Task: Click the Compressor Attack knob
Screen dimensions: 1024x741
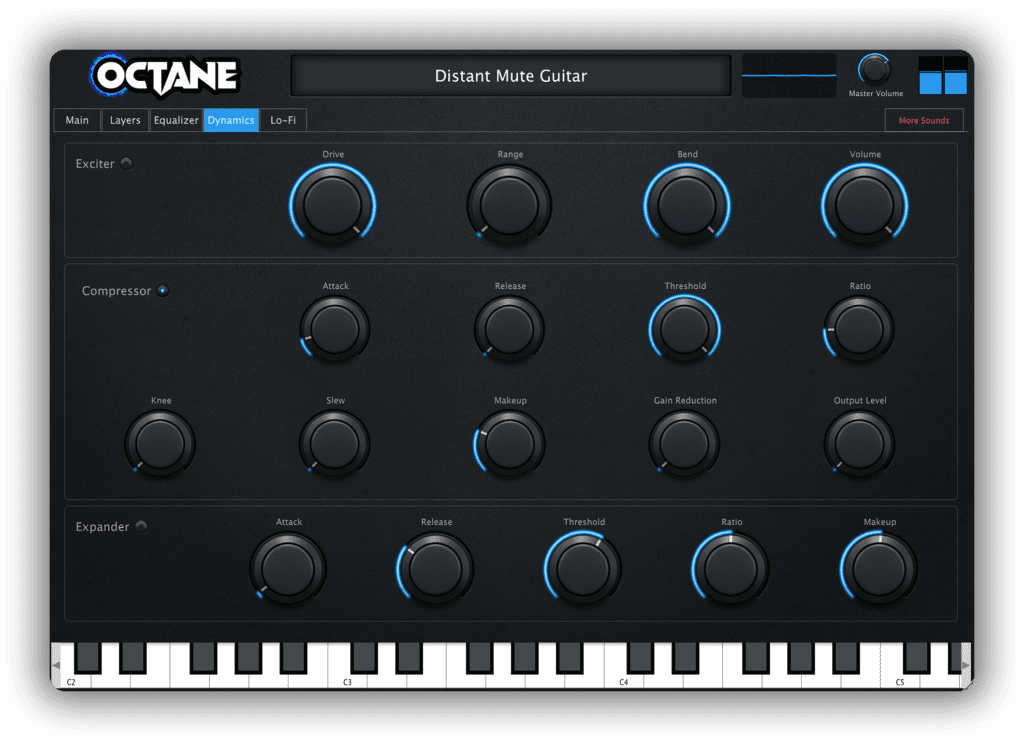Action: click(335, 328)
